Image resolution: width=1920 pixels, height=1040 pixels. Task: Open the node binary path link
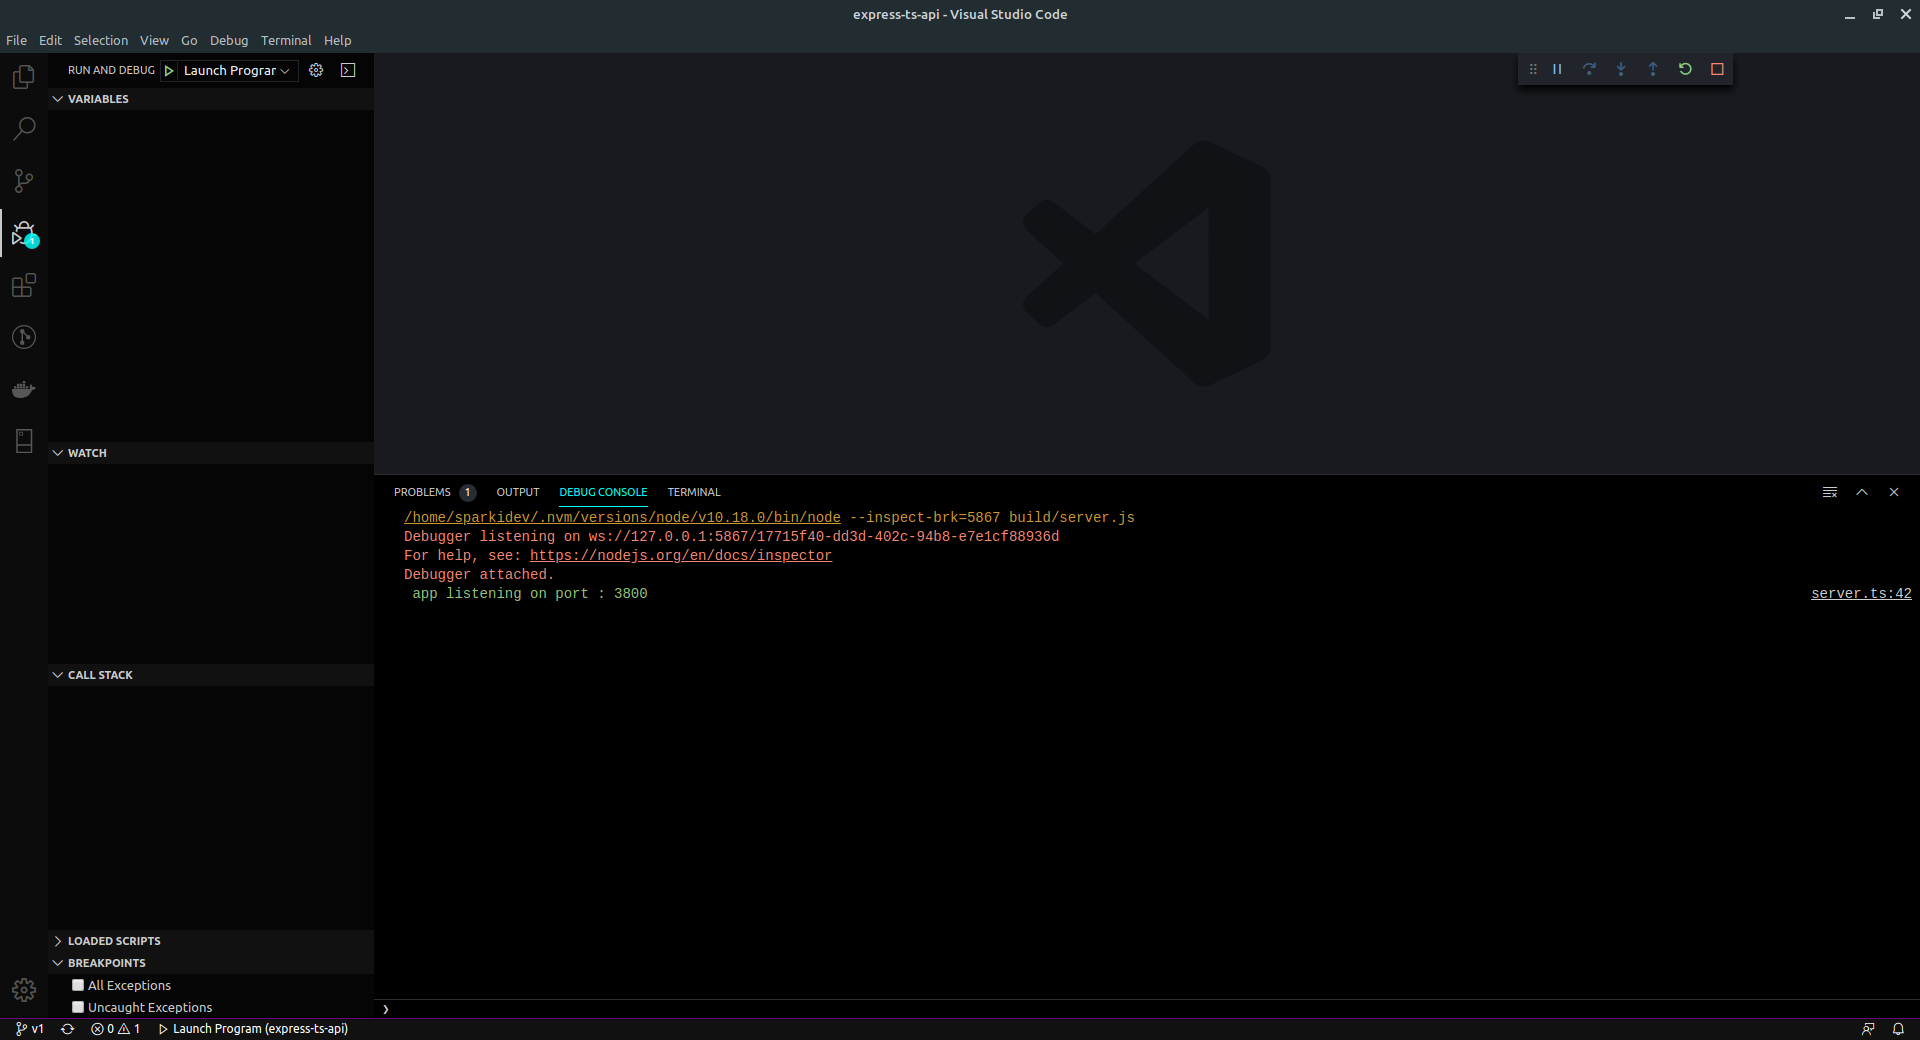pos(622,518)
